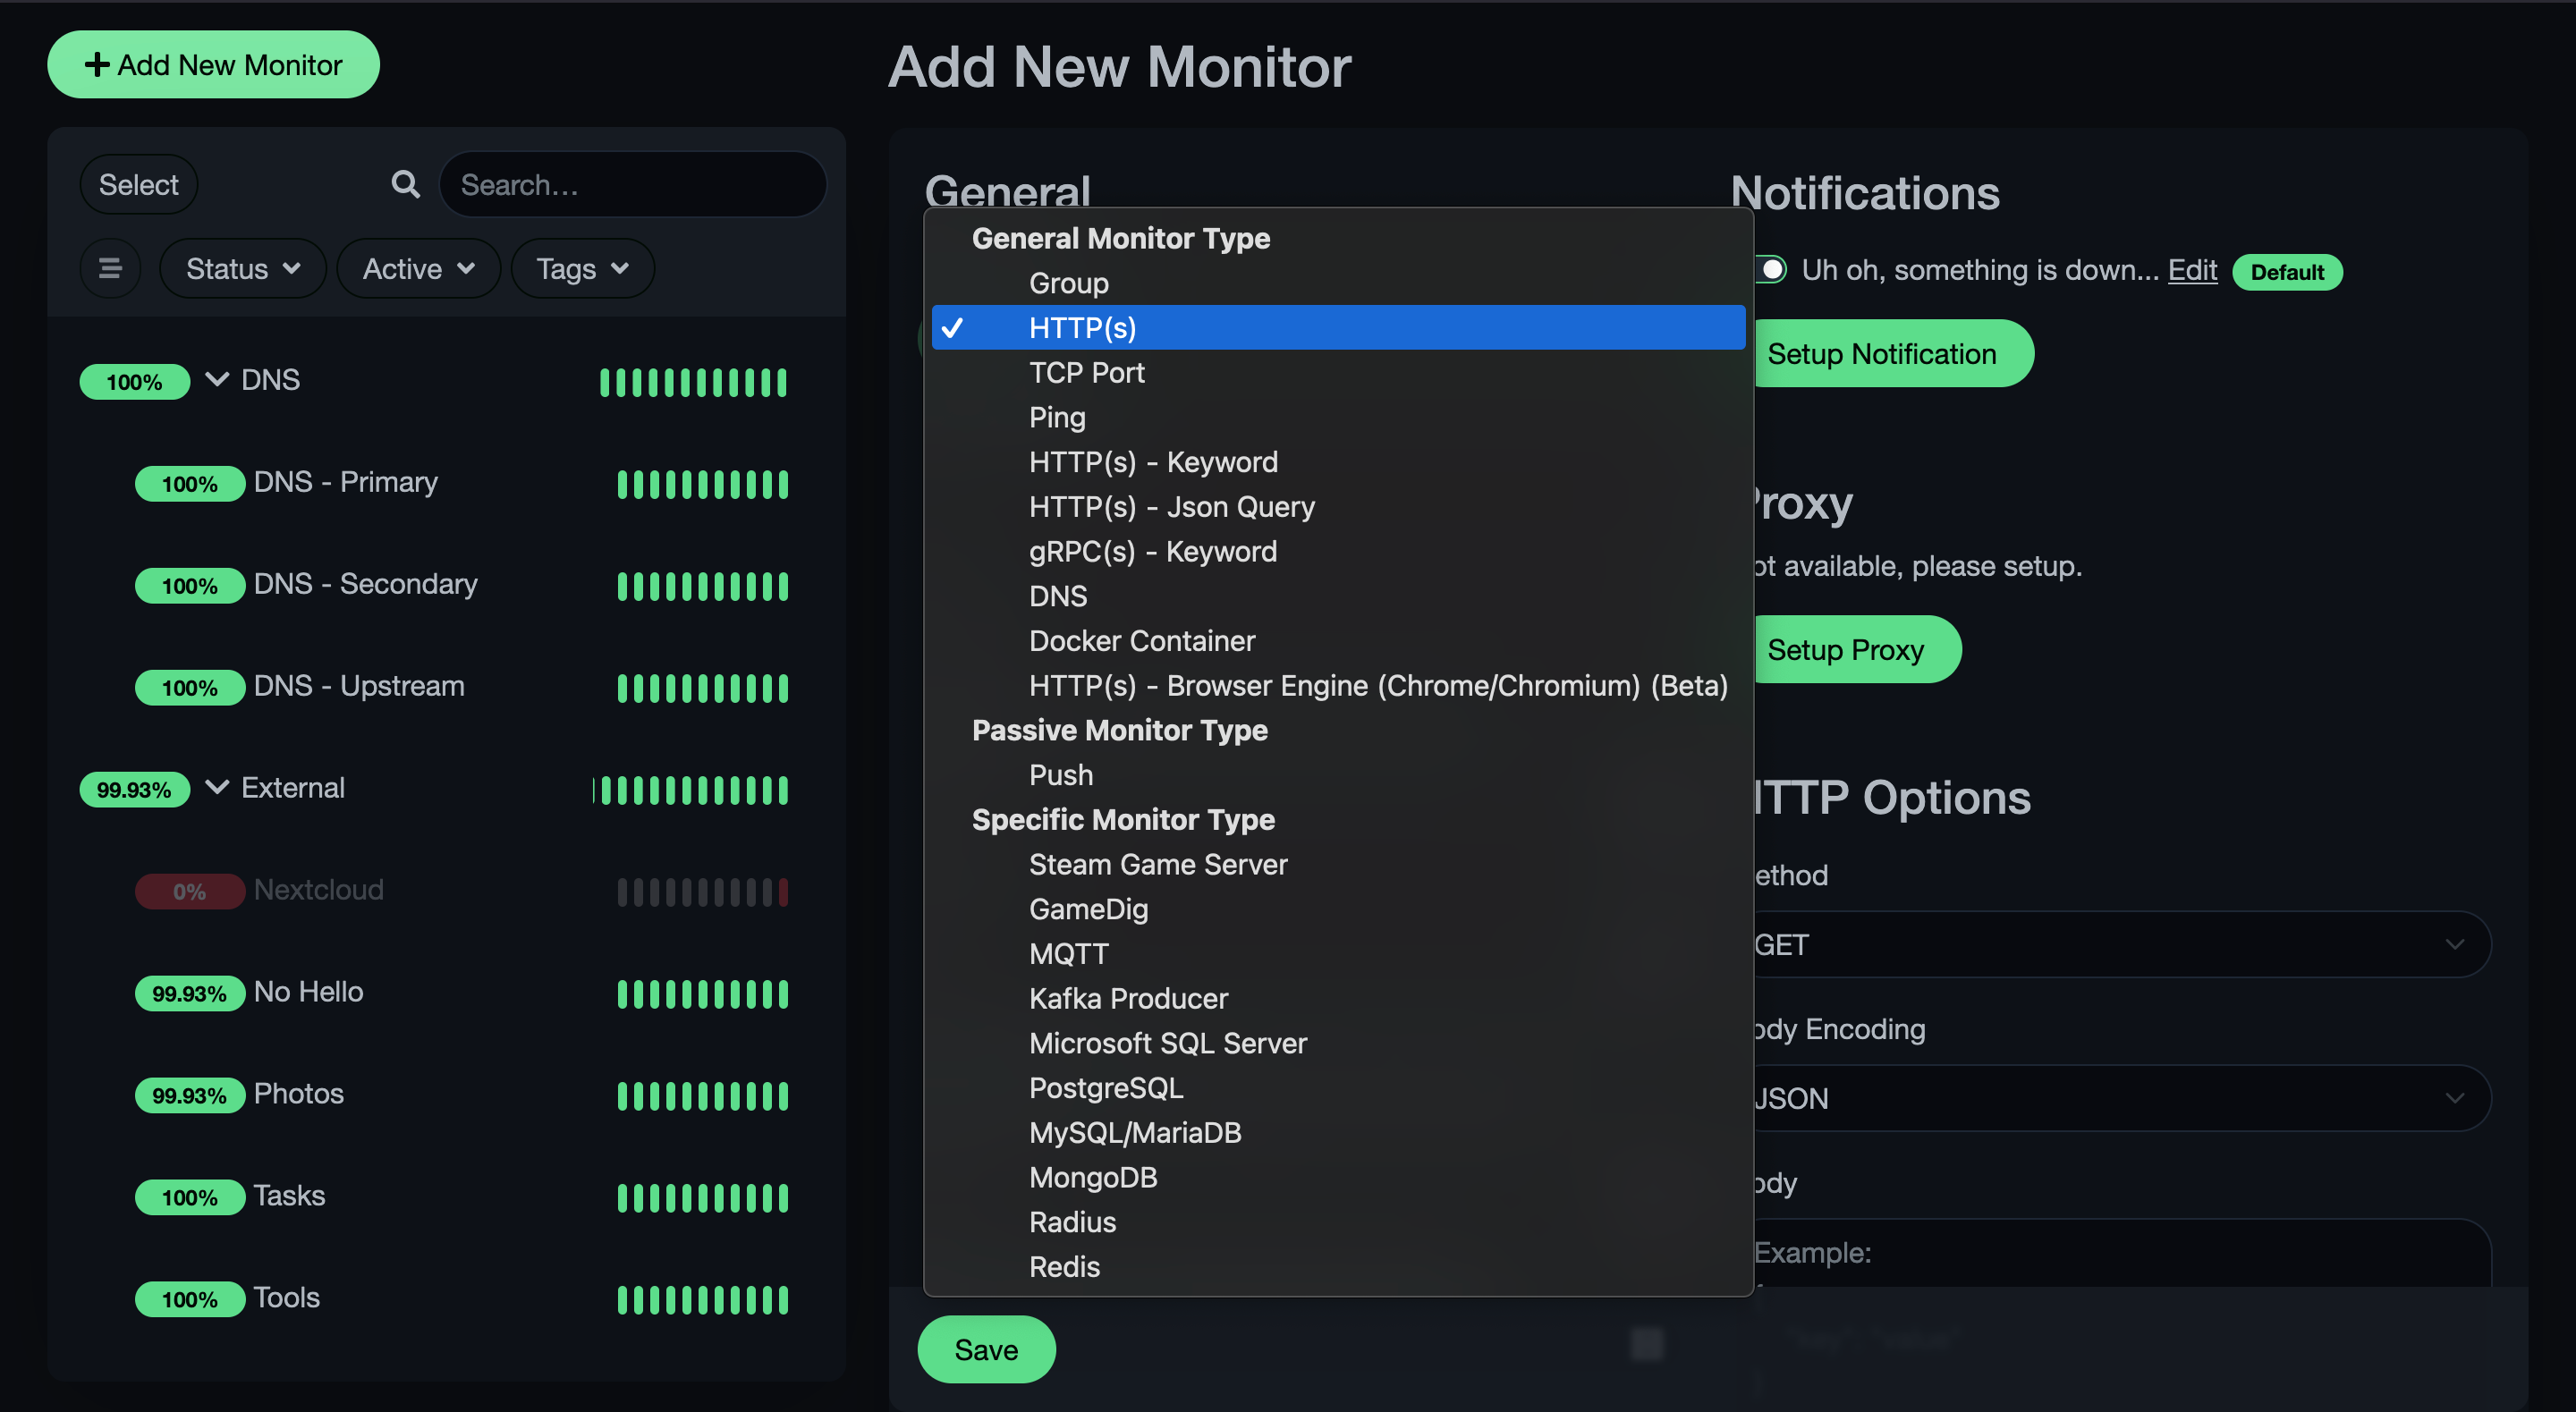Viewport: 2576px width, 1412px height.
Task: Collapse the External group chevron
Action: (x=217, y=787)
